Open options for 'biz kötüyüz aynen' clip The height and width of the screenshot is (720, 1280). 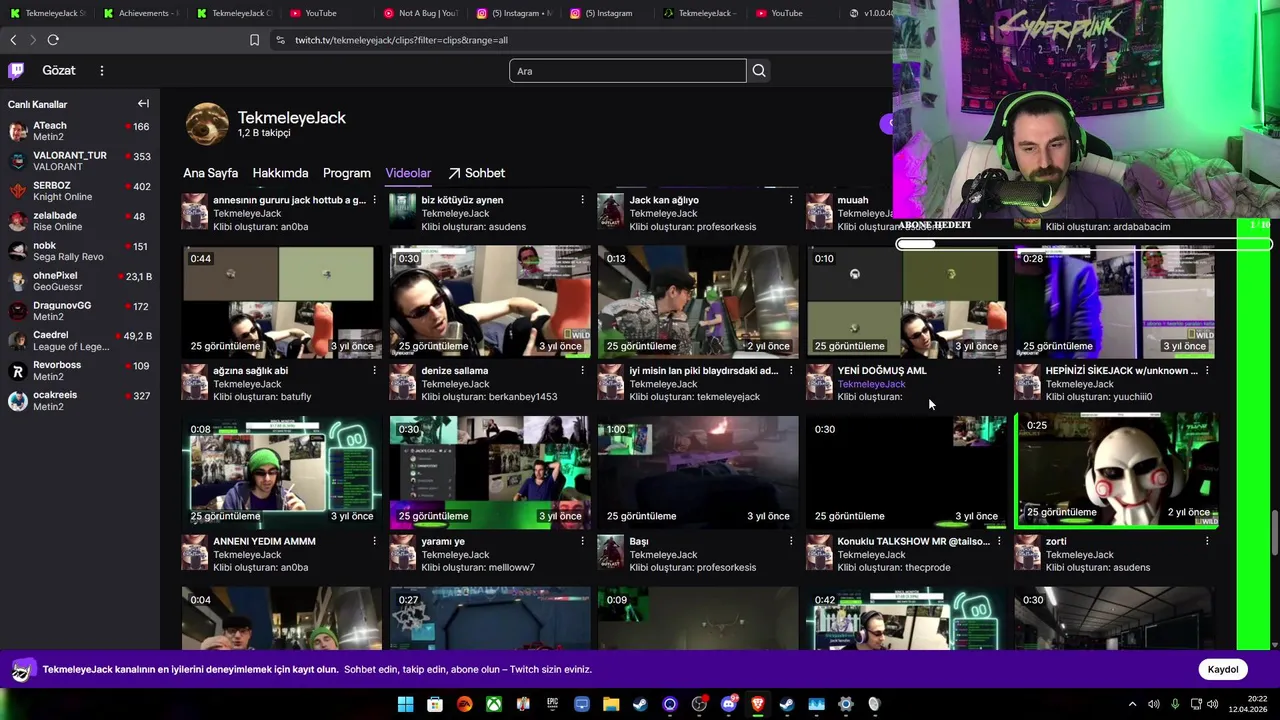coord(582,200)
